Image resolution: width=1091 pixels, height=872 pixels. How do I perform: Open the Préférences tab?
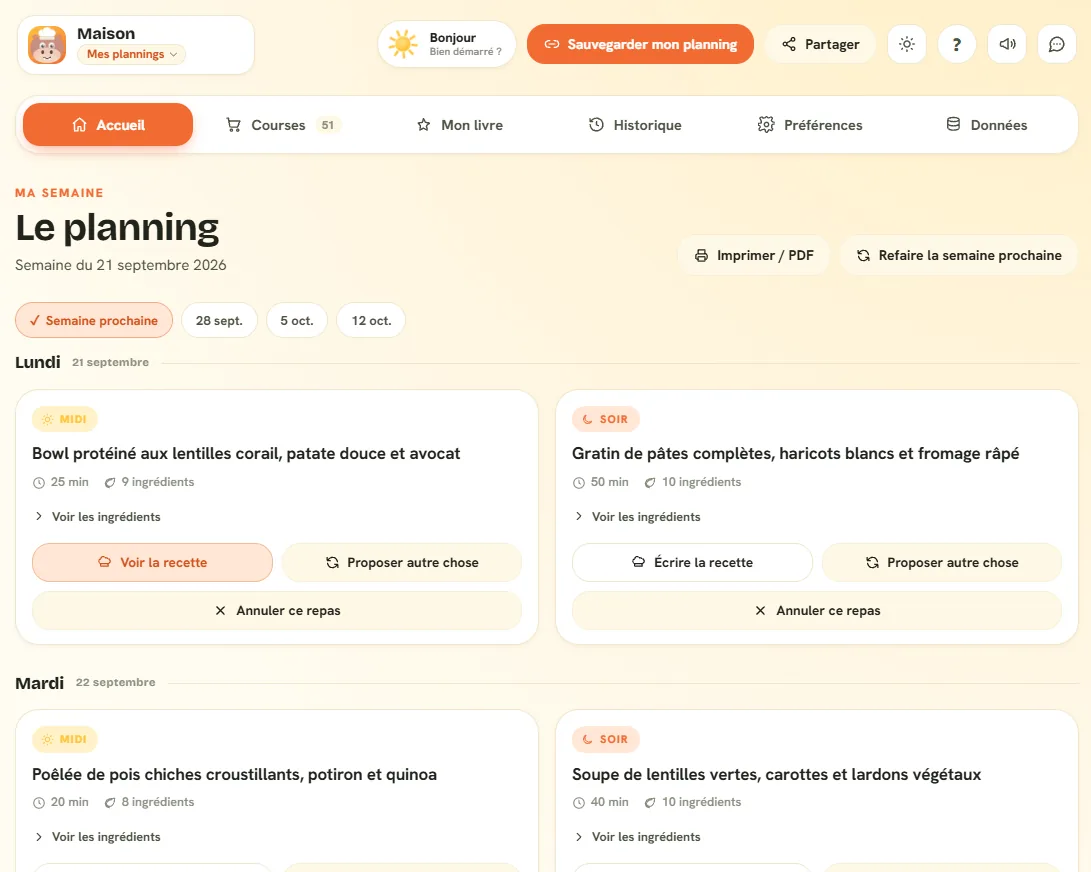point(810,125)
